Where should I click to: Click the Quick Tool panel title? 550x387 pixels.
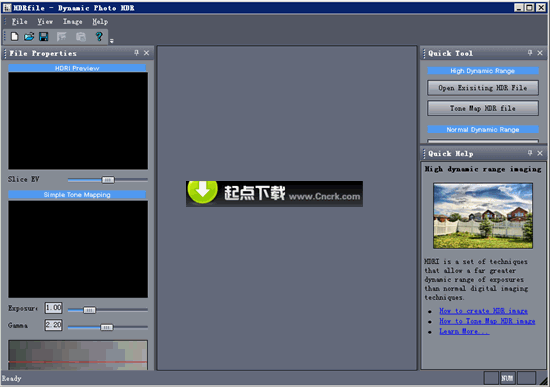tap(450, 53)
